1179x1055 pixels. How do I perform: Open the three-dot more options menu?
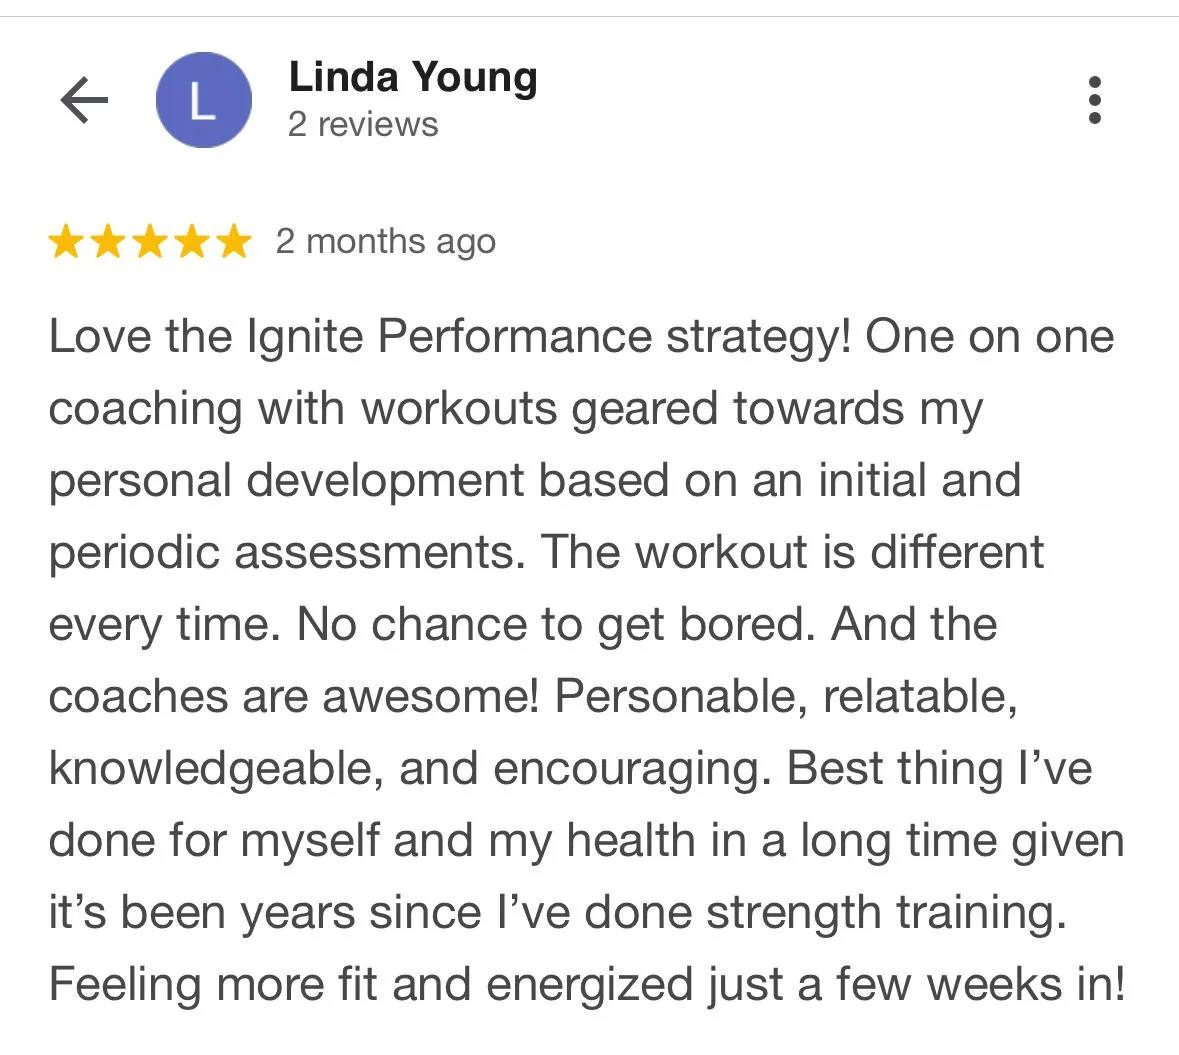pyautogui.click(x=1094, y=100)
